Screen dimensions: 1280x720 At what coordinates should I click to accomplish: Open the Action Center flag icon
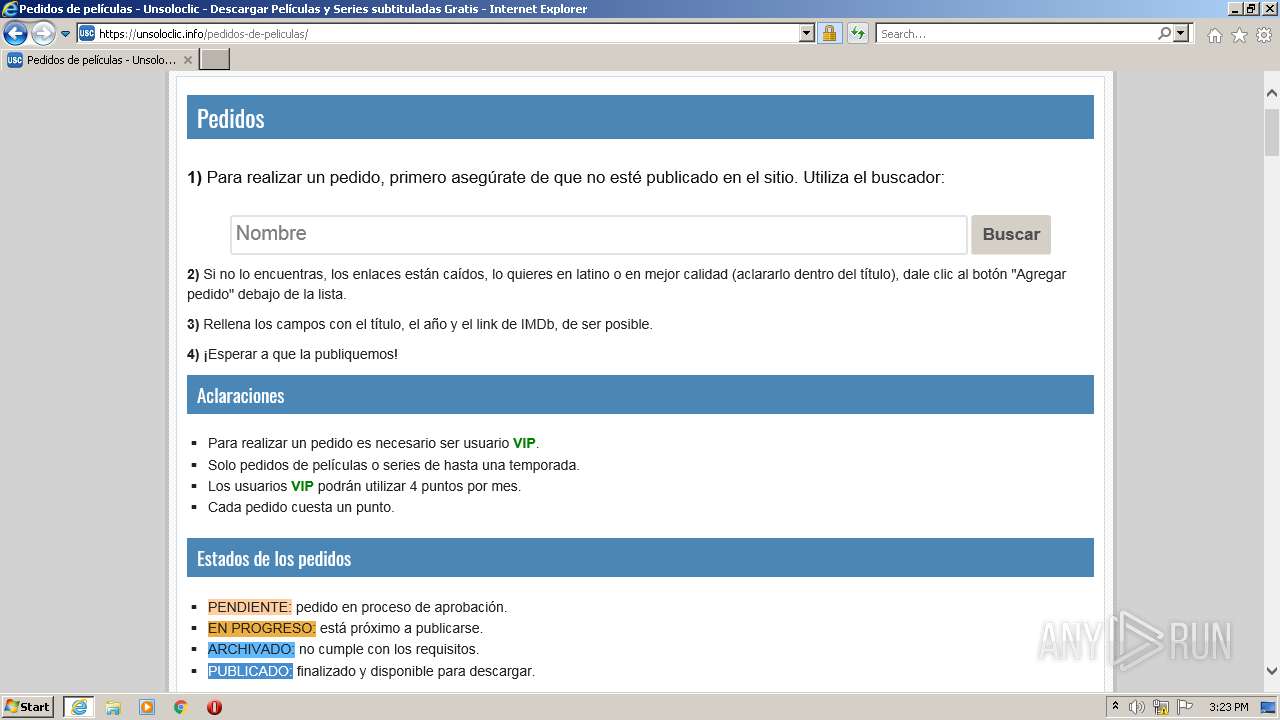[1185, 707]
